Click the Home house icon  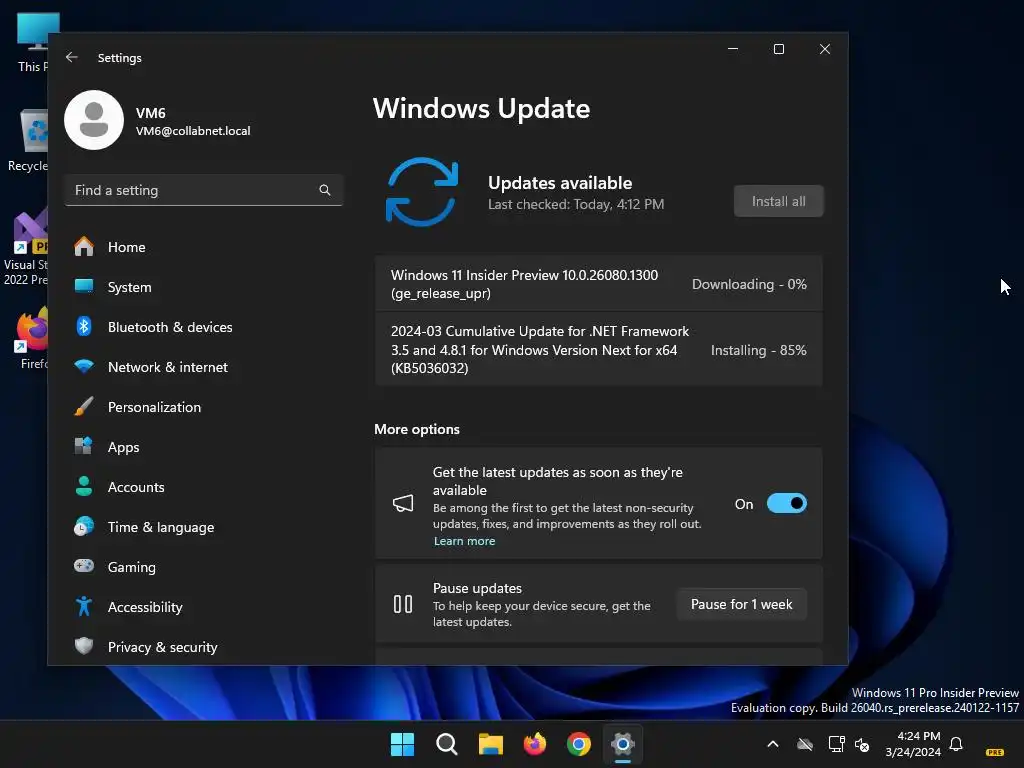[84, 246]
